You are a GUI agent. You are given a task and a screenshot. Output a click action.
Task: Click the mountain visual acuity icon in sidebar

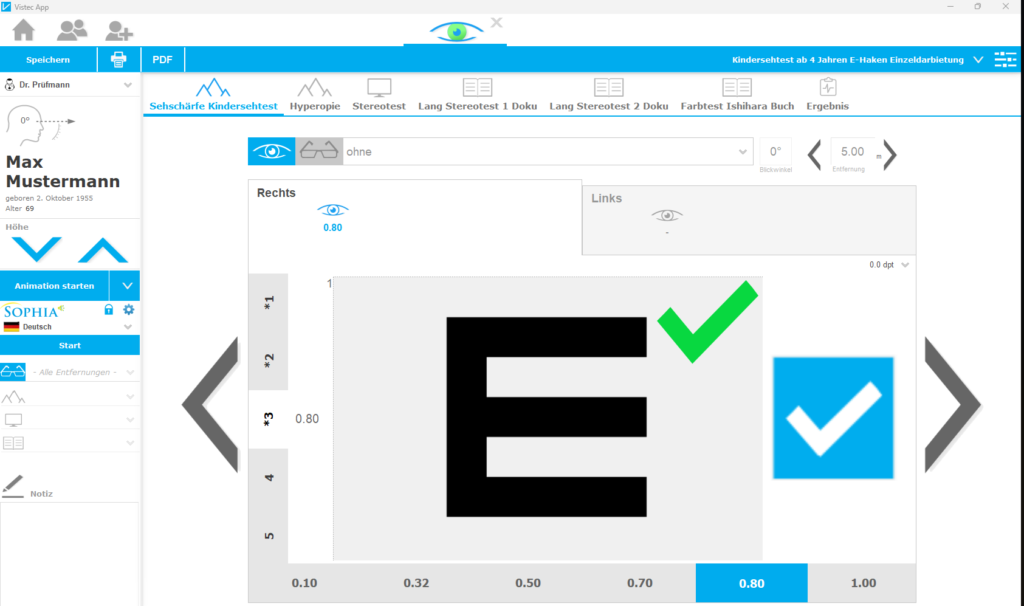click(13, 396)
